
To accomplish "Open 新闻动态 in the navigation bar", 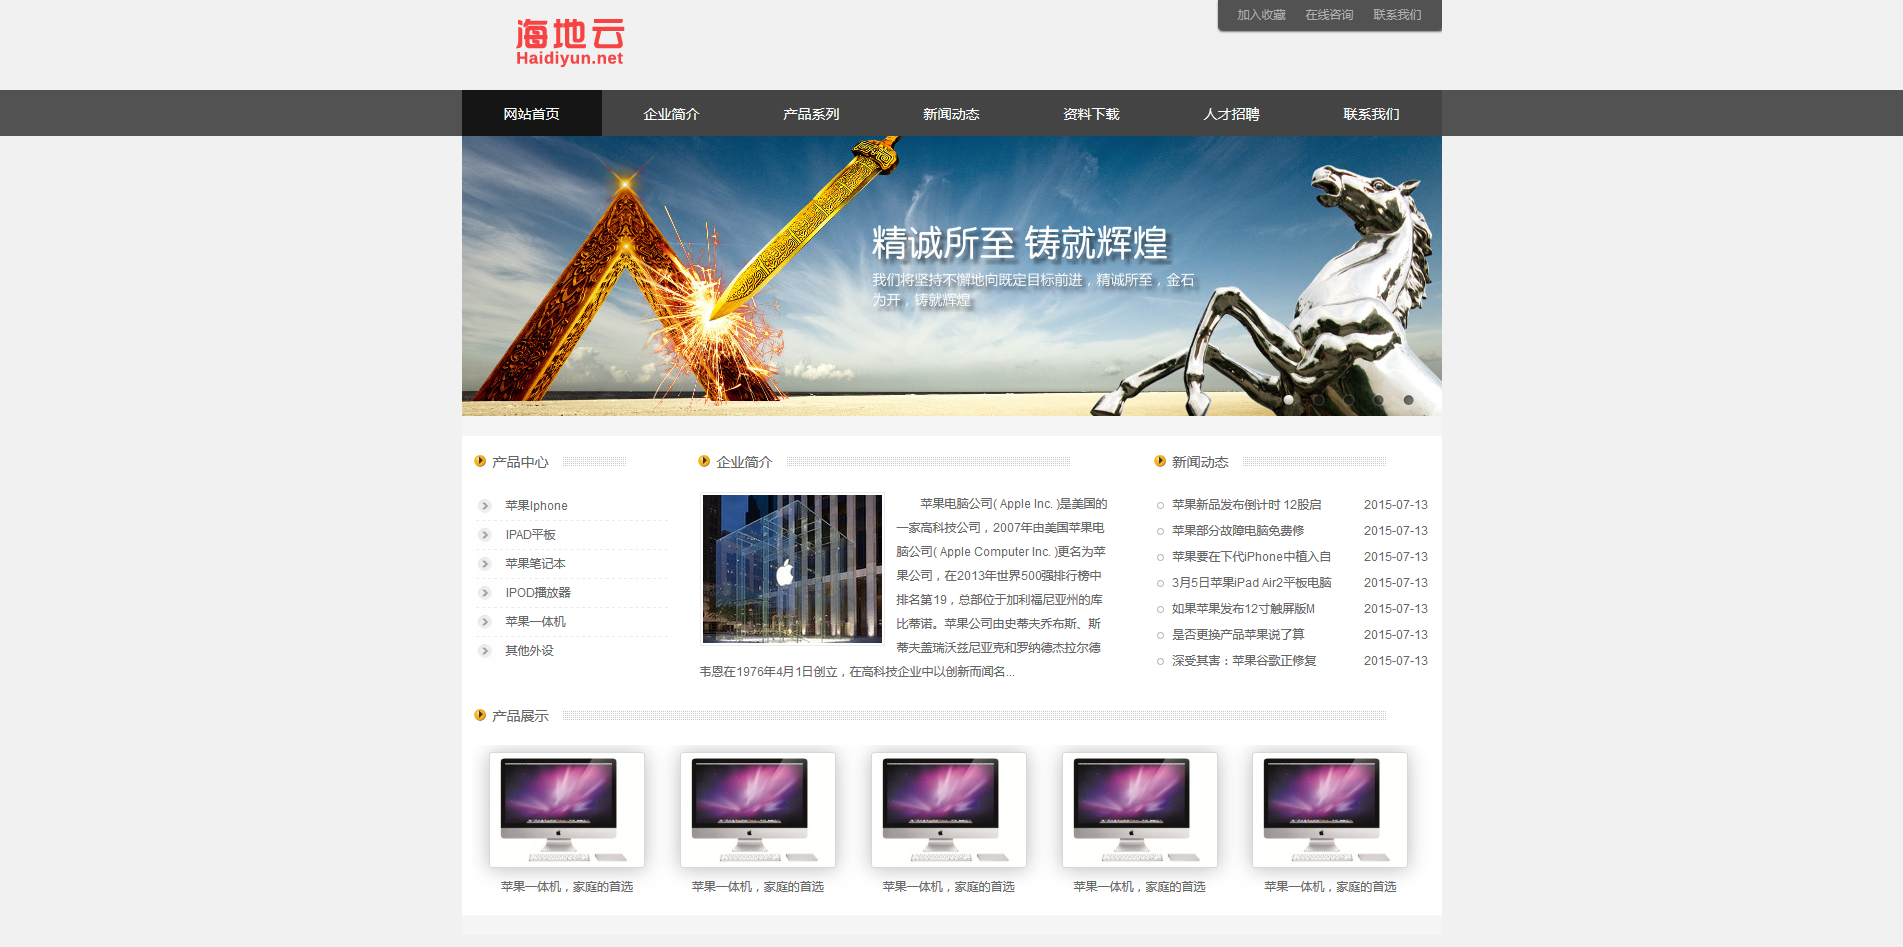I will 952,113.
